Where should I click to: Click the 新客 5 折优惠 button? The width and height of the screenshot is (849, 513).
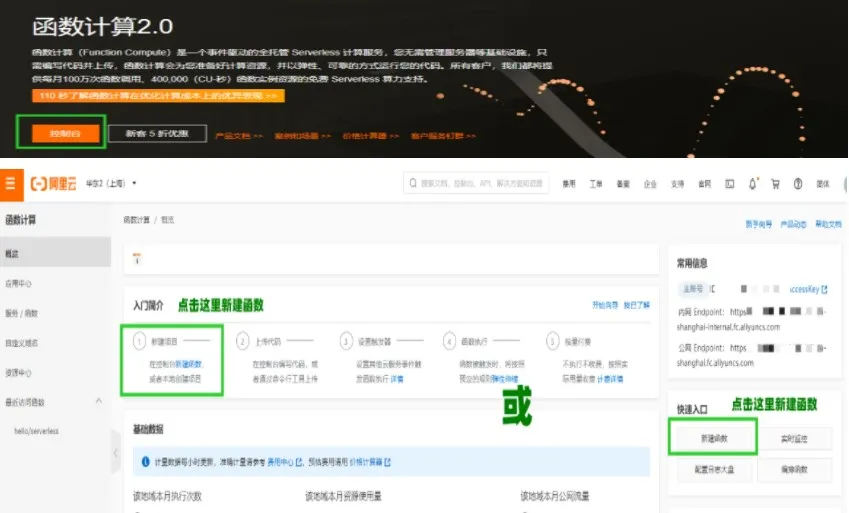tap(158, 133)
